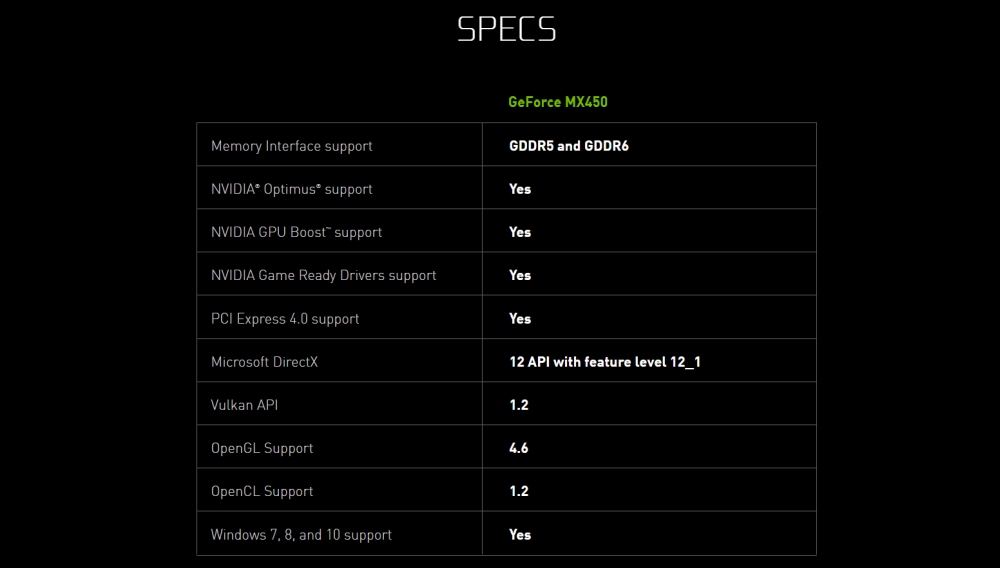Click the Yes value for Optimus support
The height and width of the screenshot is (568, 1000).
(520, 189)
